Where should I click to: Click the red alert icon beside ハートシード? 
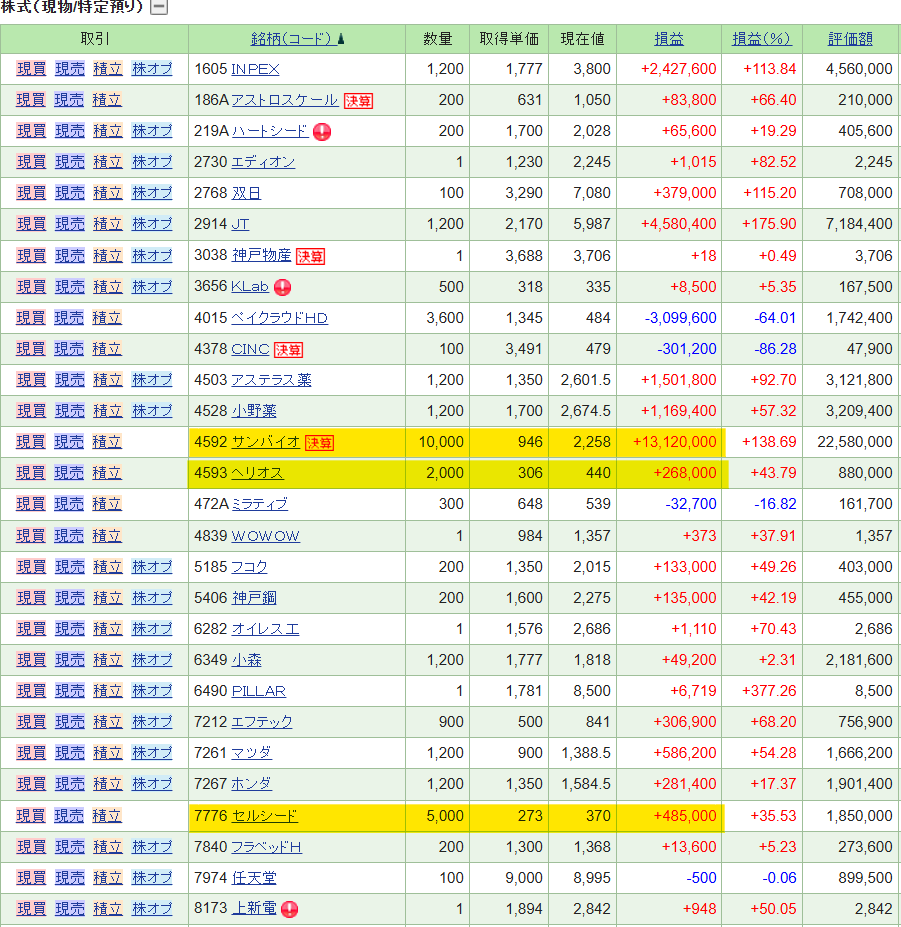pos(322,131)
